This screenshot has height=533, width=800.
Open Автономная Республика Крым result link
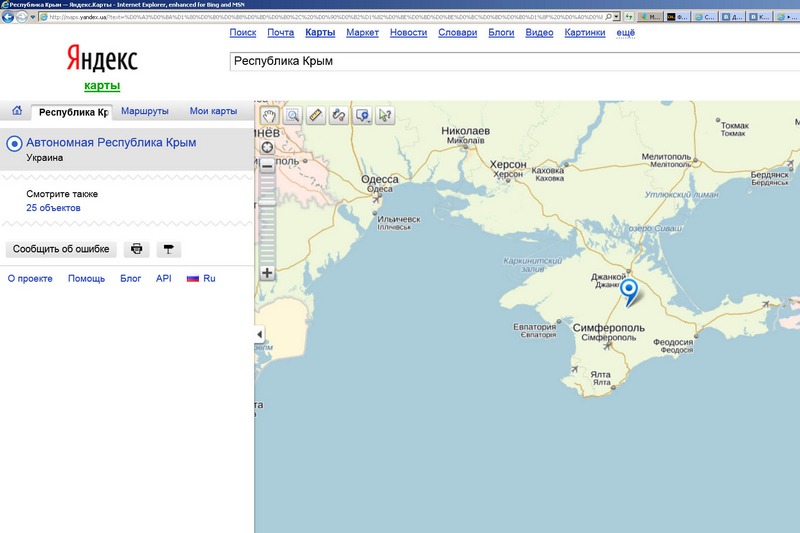pyautogui.click(x=111, y=142)
